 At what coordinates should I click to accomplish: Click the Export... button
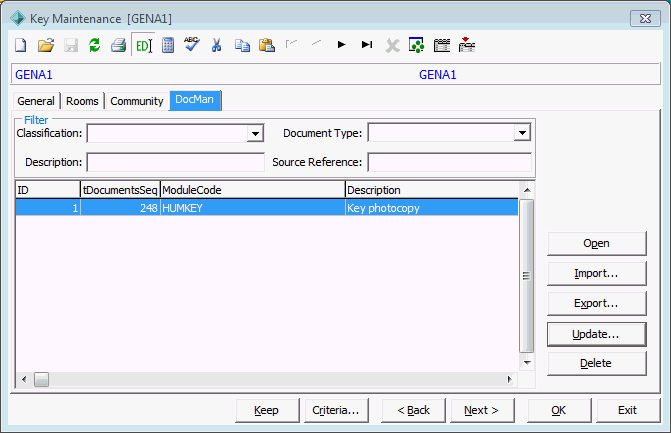597,303
